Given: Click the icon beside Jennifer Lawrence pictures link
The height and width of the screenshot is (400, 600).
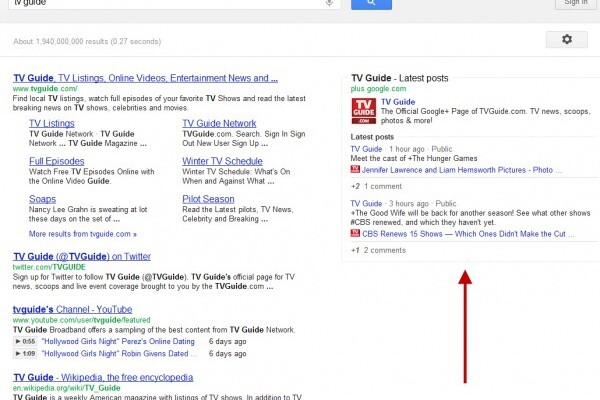Looking at the screenshot, I should (x=355, y=169).
